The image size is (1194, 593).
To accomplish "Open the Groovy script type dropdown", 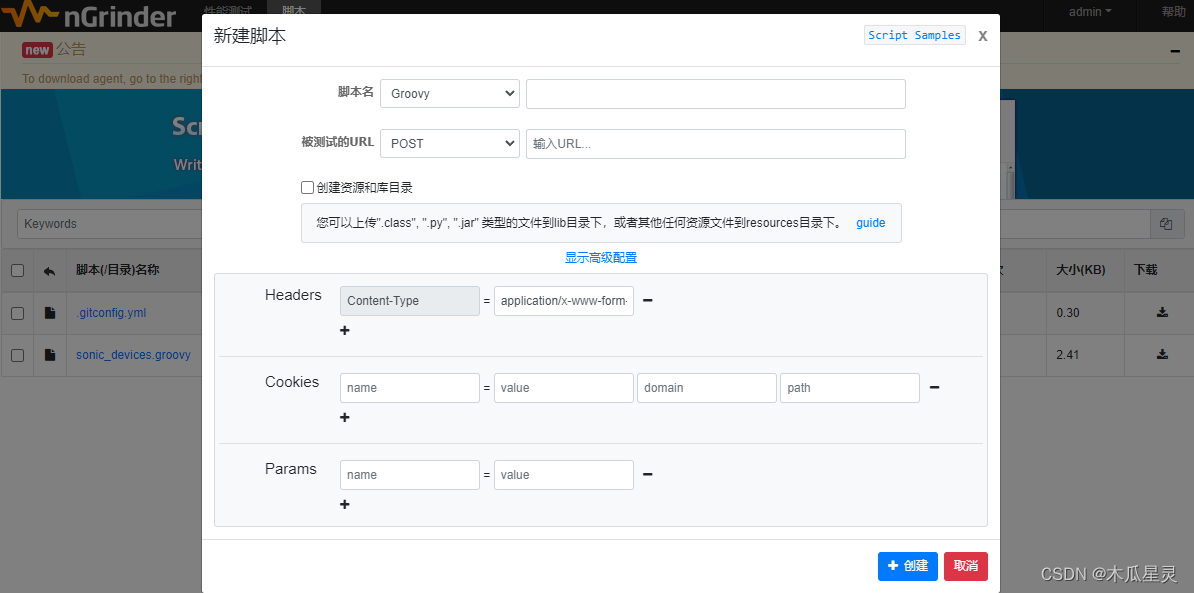I will point(449,93).
